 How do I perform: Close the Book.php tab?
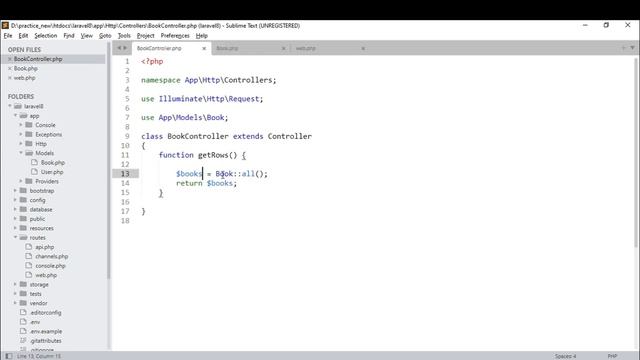(284, 48)
